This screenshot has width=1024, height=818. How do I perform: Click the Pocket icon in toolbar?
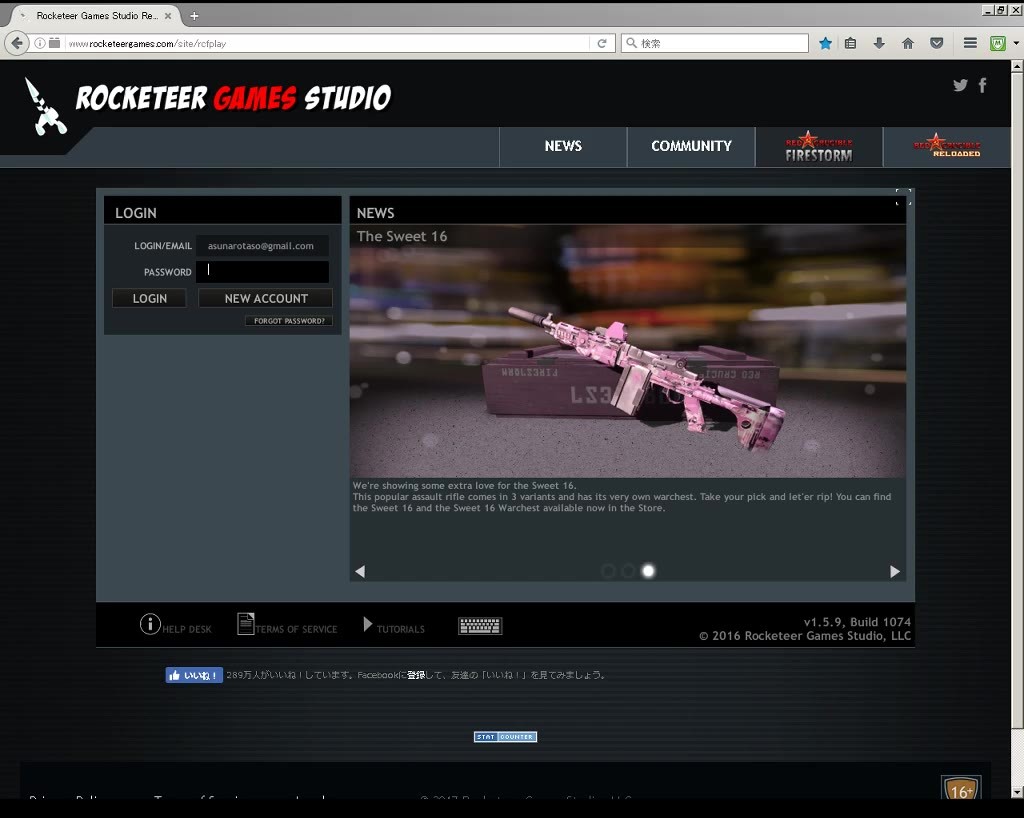pyautogui.click(x=936, y=43)
